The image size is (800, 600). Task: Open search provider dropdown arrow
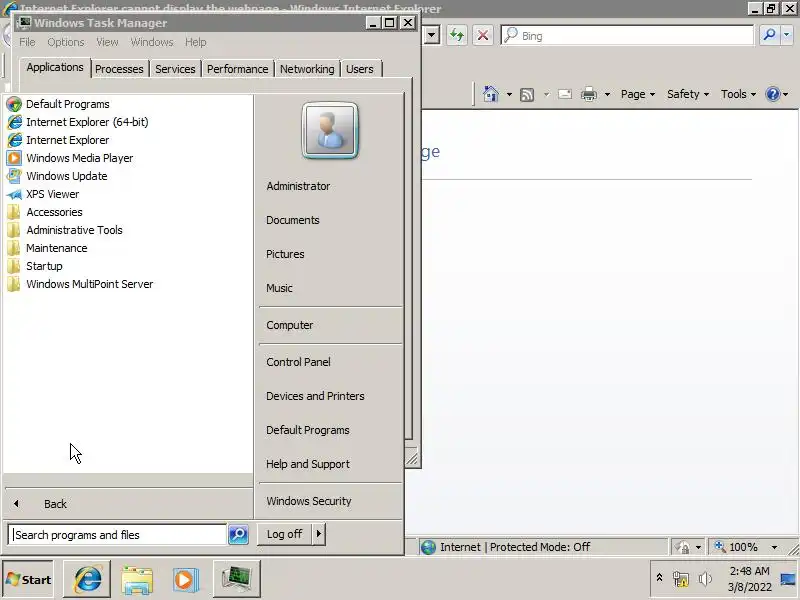[786, 35]
